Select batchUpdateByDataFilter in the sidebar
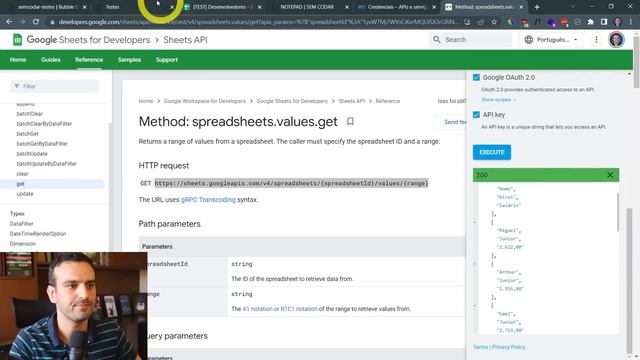 pyautogui.click(x=47, y=164)
